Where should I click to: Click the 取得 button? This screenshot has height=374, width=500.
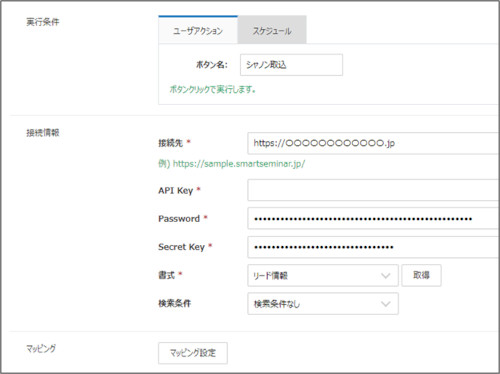point(421,275)
